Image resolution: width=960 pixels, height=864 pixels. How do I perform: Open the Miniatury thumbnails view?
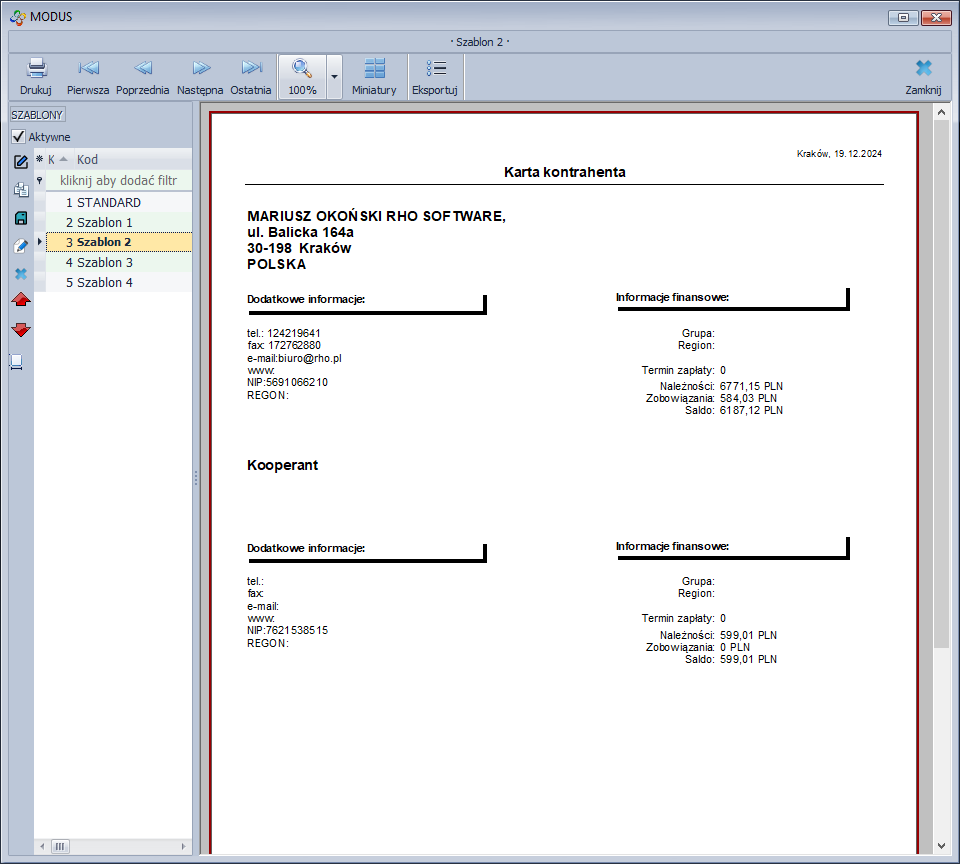pos(374,69)
